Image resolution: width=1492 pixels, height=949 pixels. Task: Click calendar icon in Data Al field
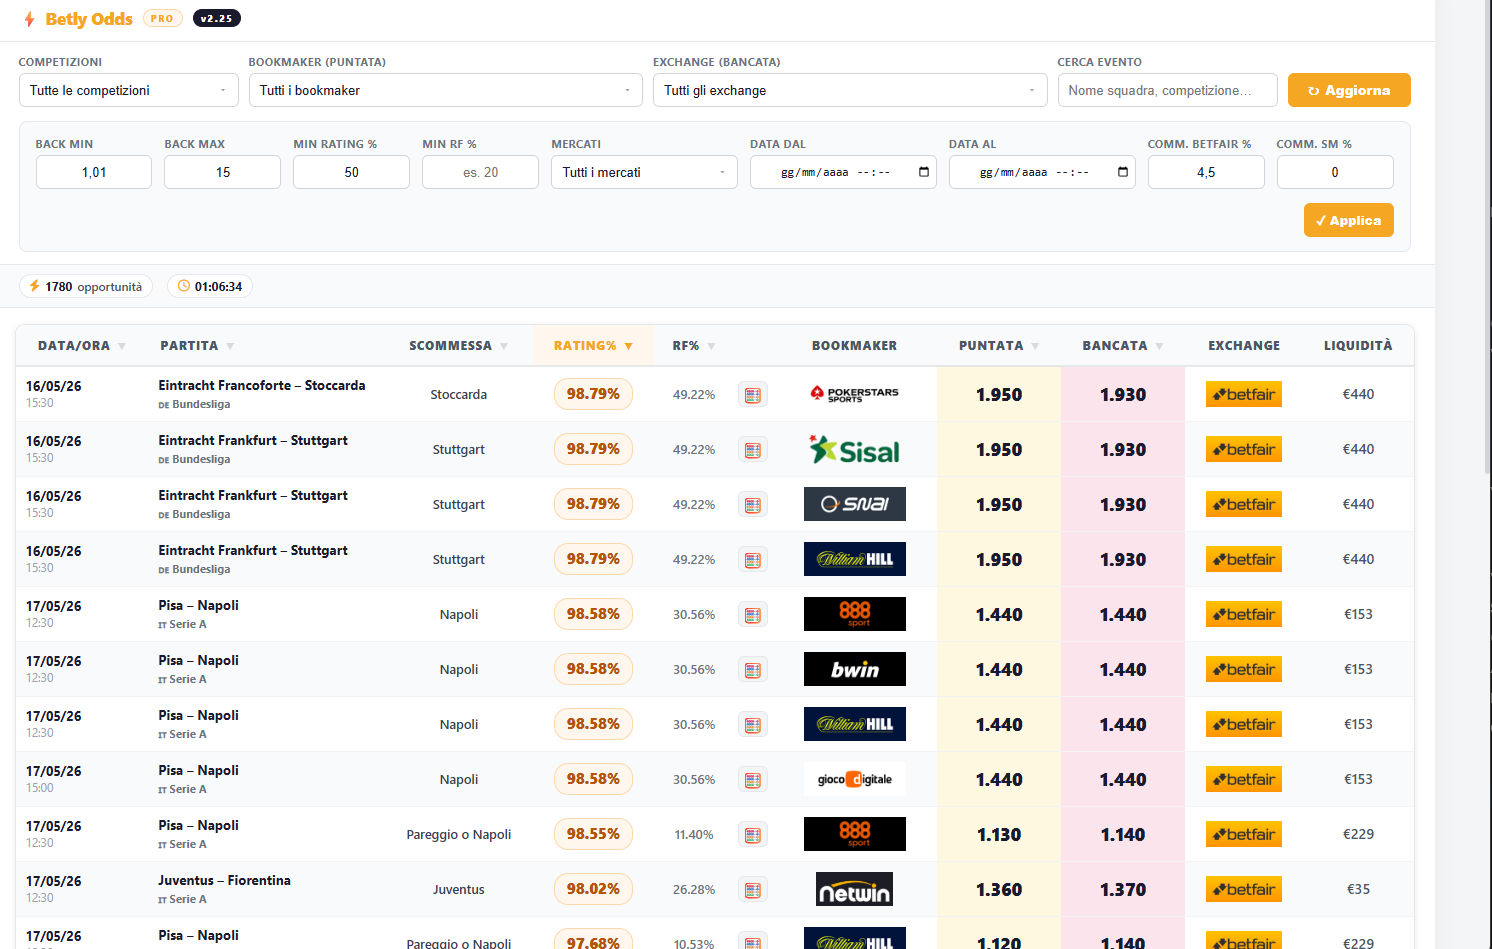1123,172
